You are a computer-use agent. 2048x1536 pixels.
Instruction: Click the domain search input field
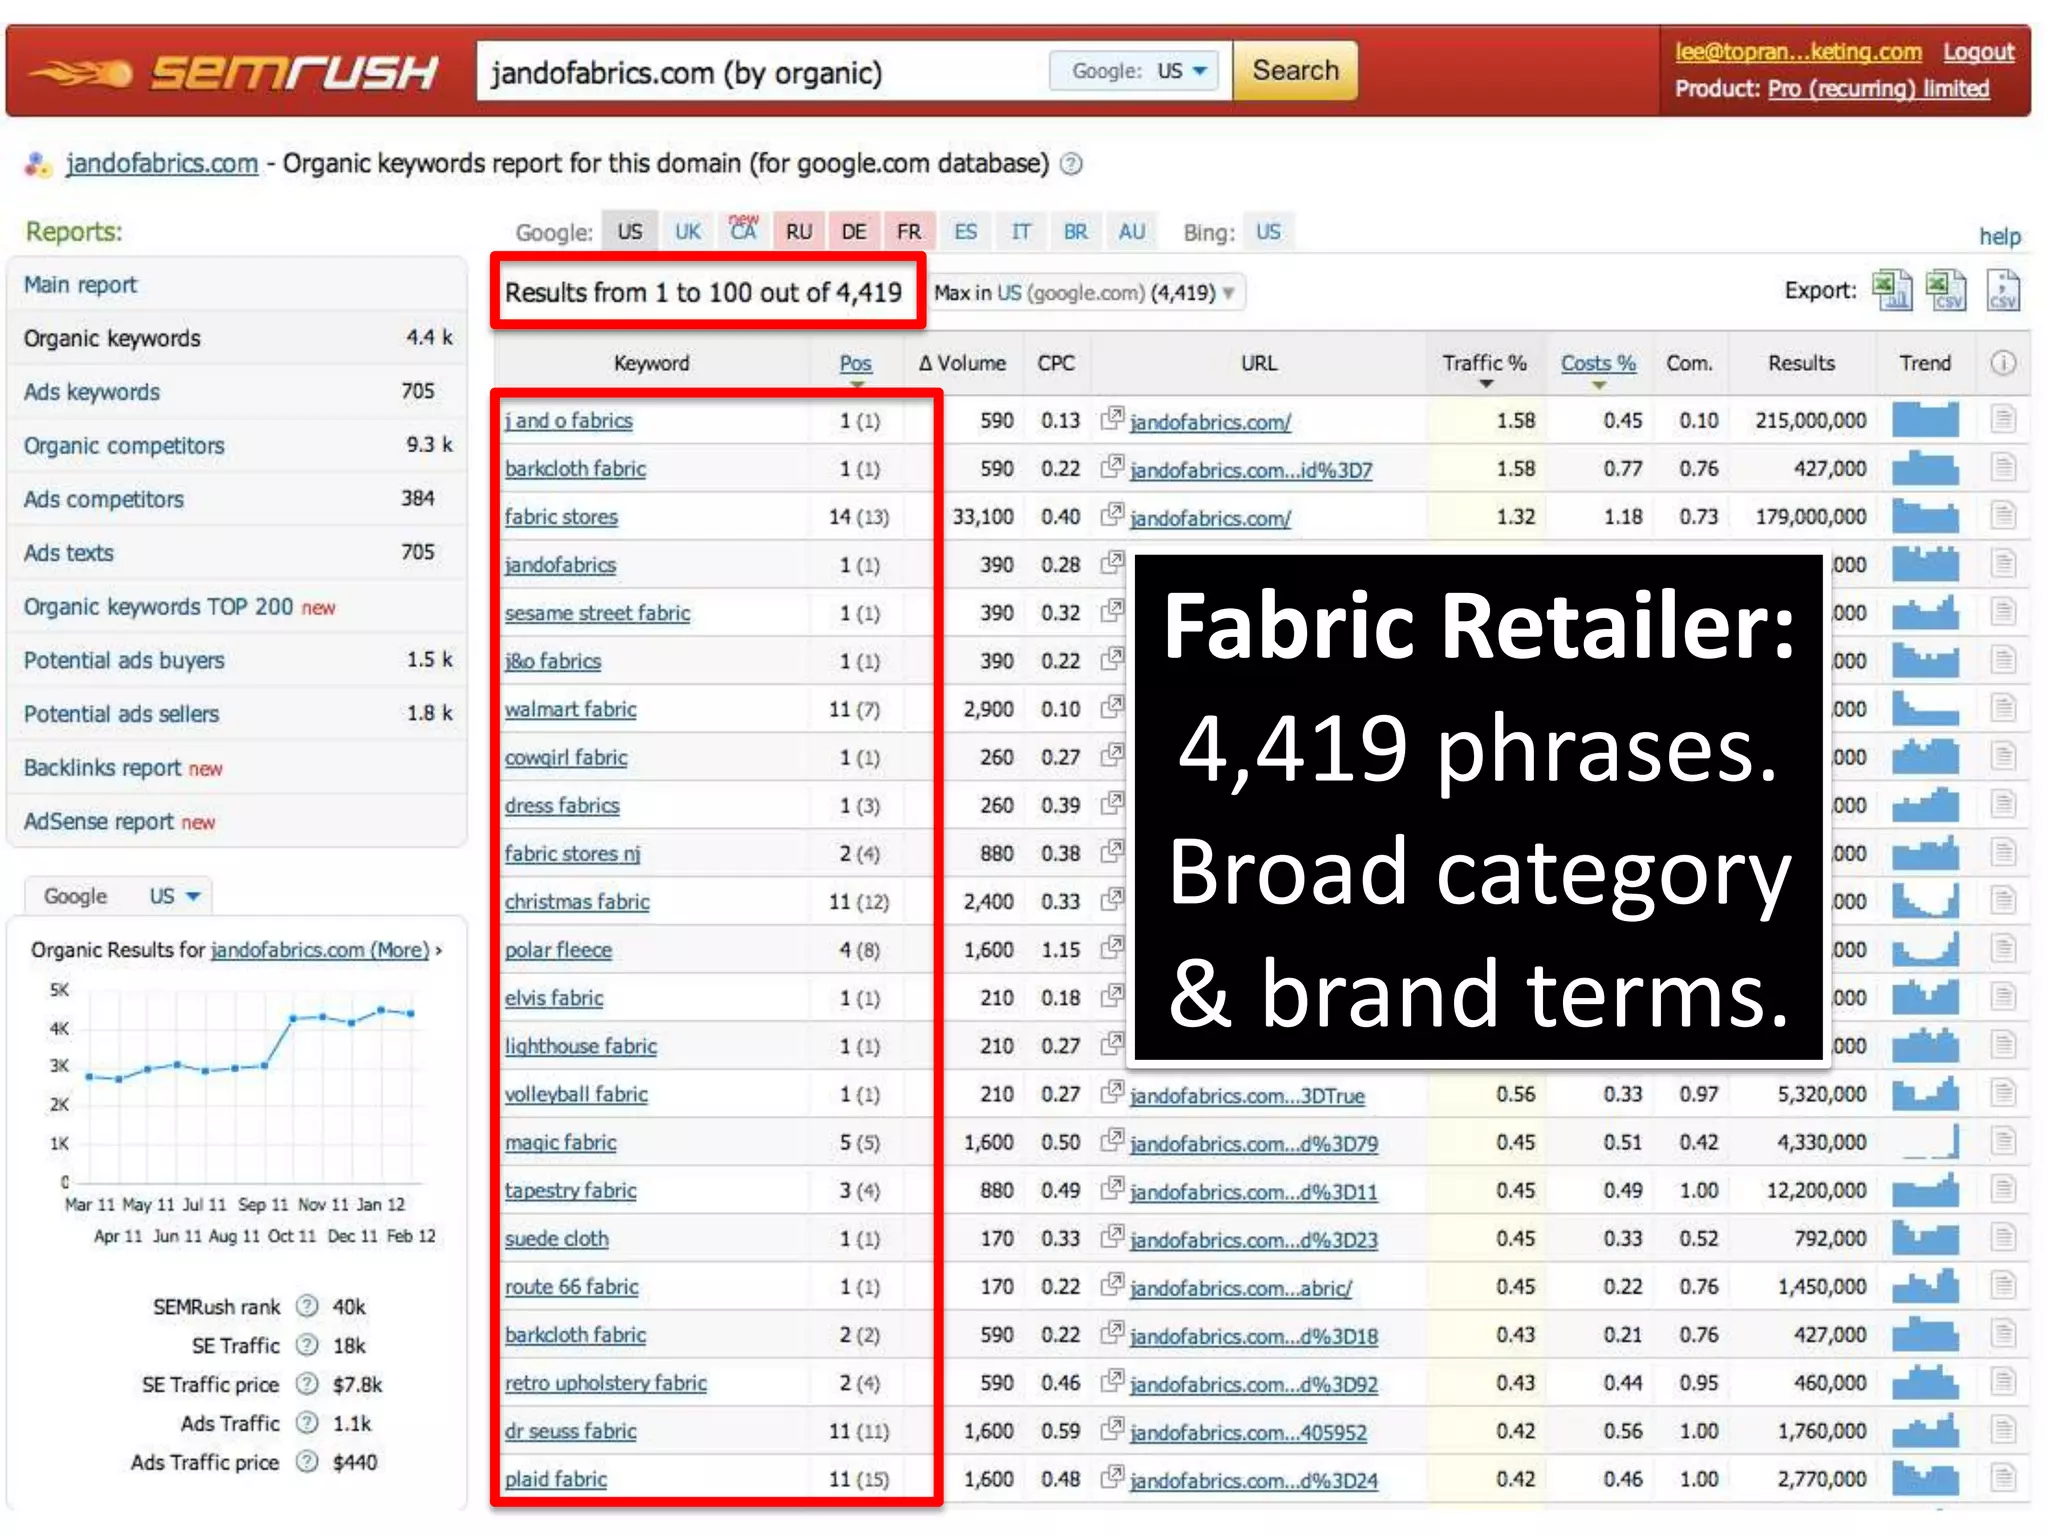(762, 72)
